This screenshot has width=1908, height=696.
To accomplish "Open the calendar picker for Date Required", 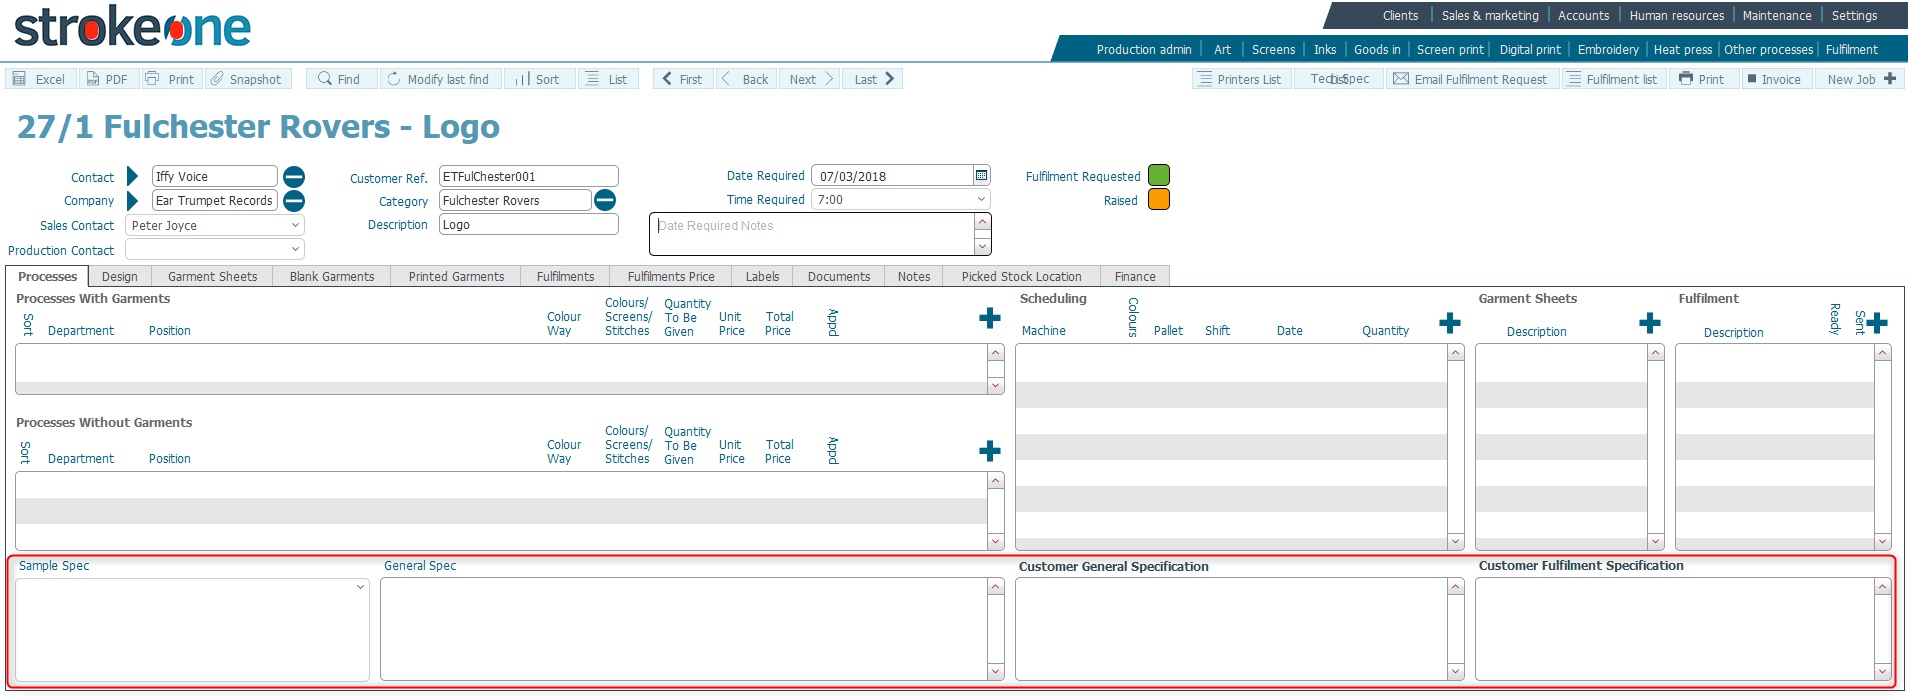I will 981,175.
